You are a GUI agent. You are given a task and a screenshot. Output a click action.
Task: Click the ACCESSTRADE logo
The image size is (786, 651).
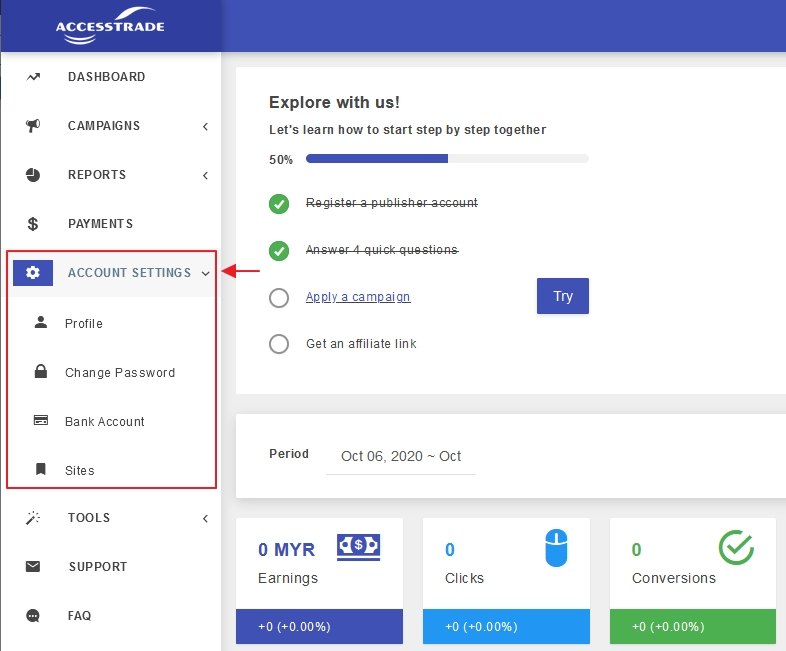pos(110,26)
